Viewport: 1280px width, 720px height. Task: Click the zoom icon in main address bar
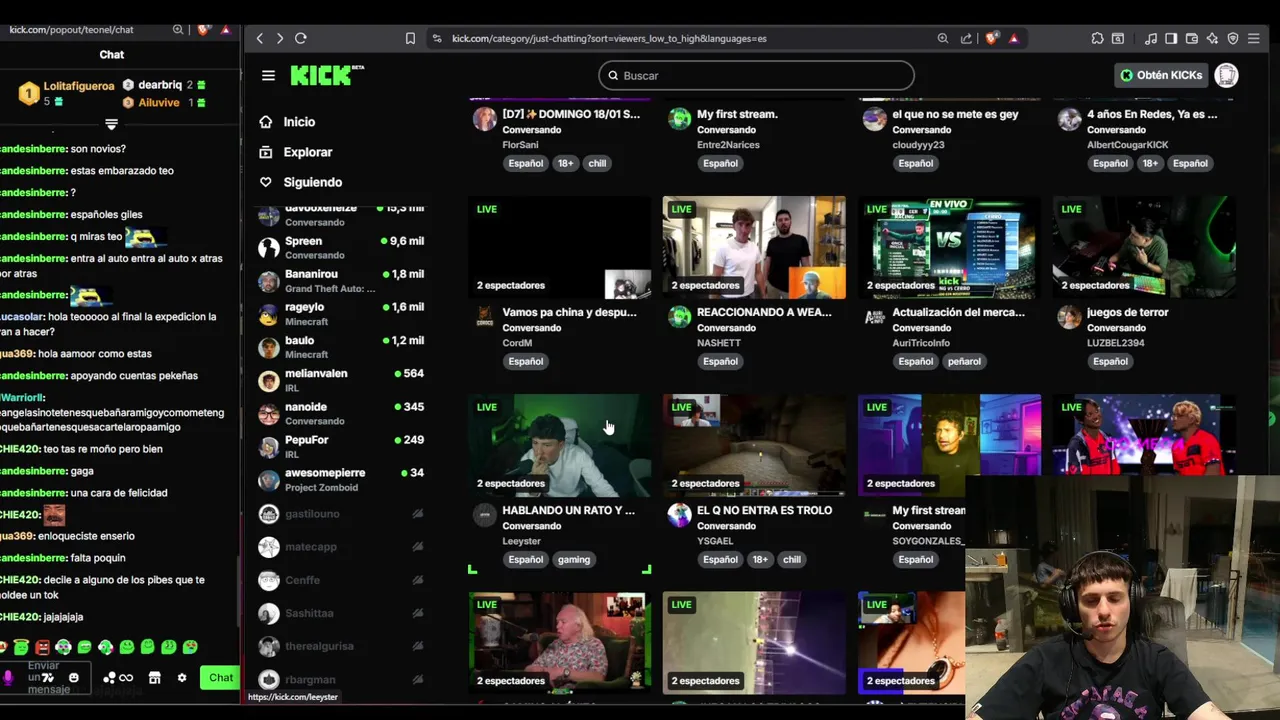(943, 38)
